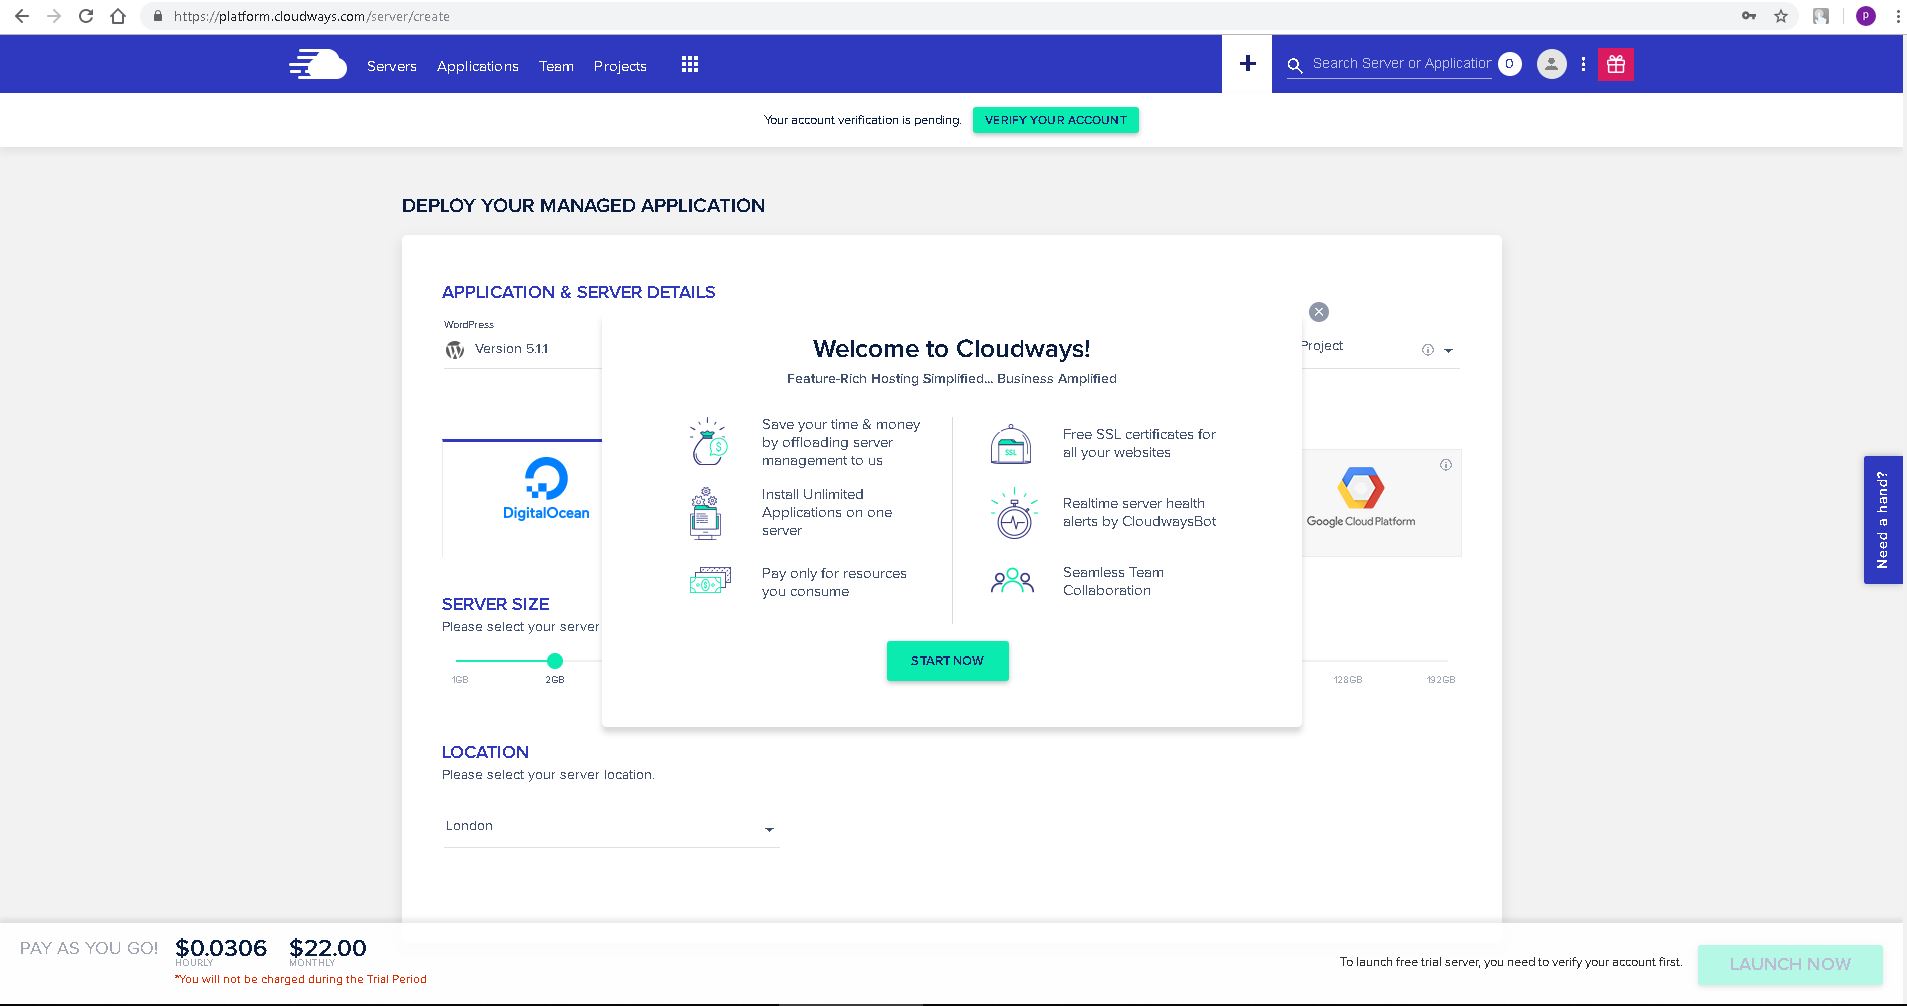Open the WordPress Version 5.1.1 selector
Image resolution: width=1907 pixels, height=1006 pixels.
click(522, 349)
